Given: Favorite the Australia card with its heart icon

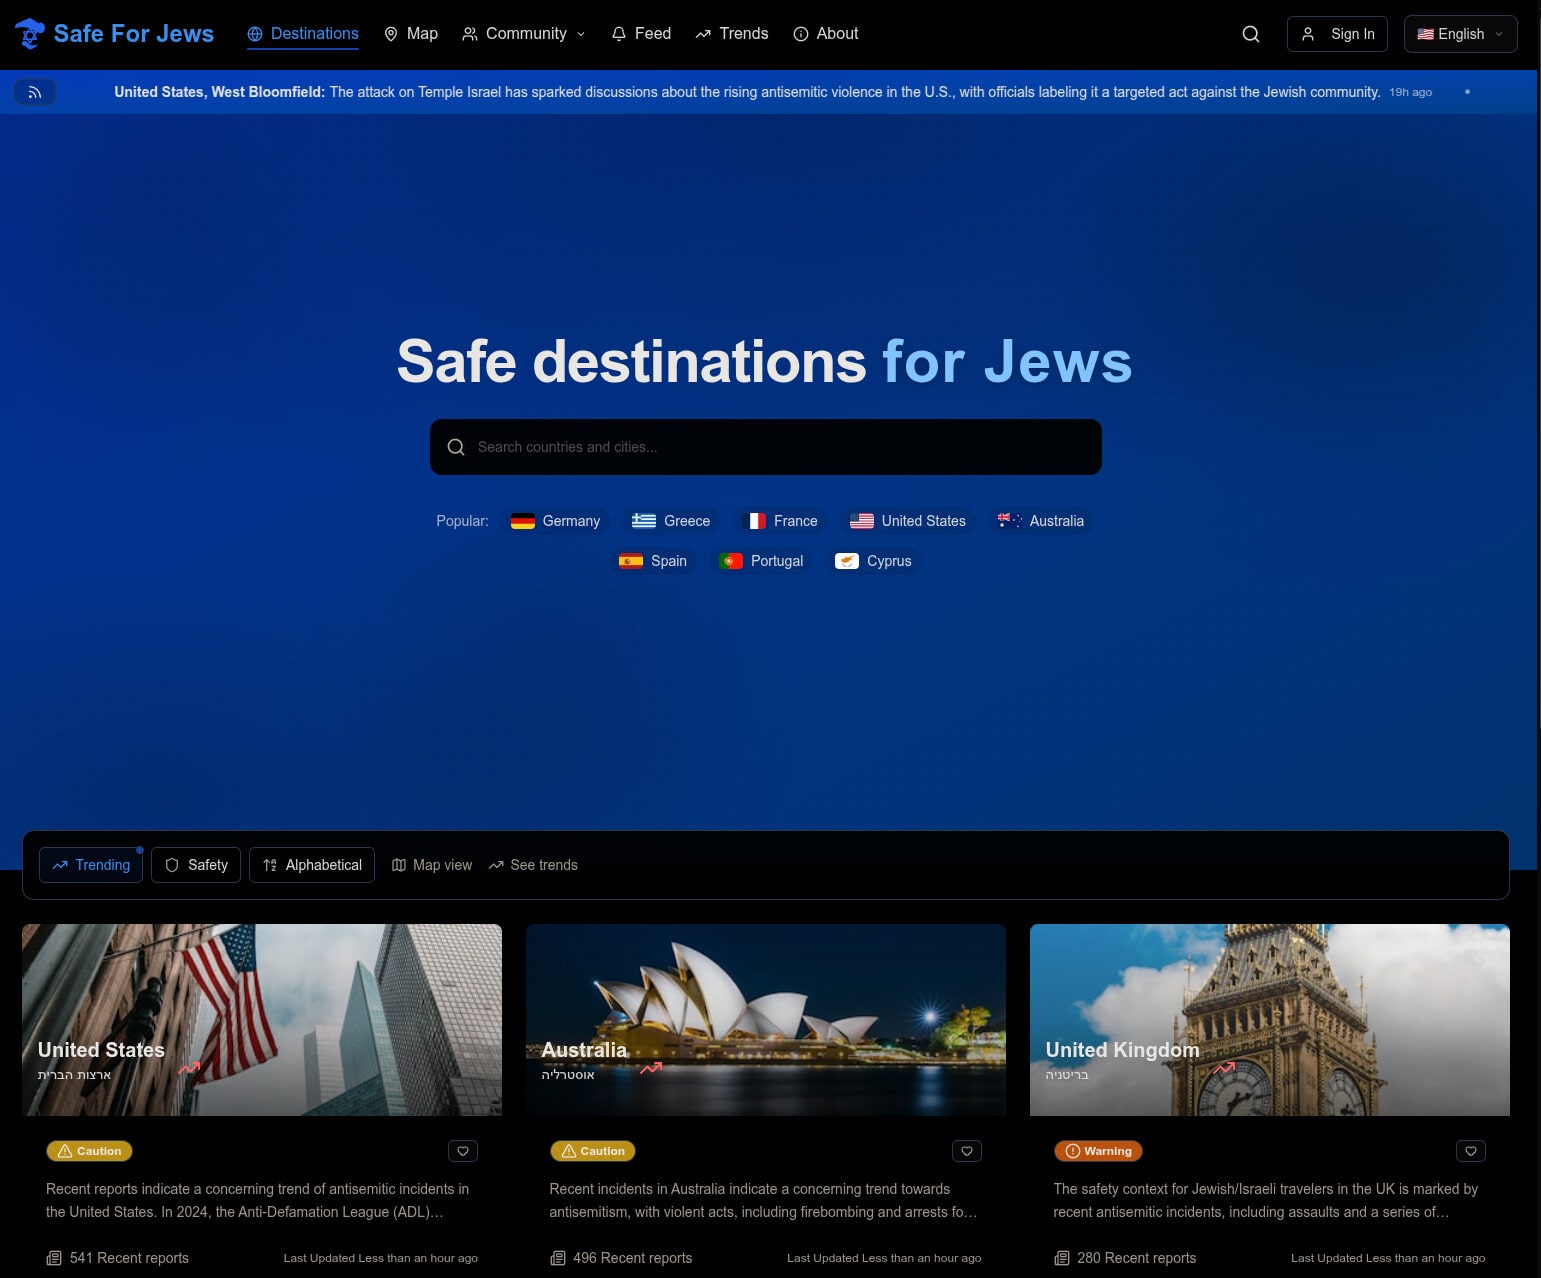Looking at the screenshot, I should pyautogui.click(x=967, y=1151).
